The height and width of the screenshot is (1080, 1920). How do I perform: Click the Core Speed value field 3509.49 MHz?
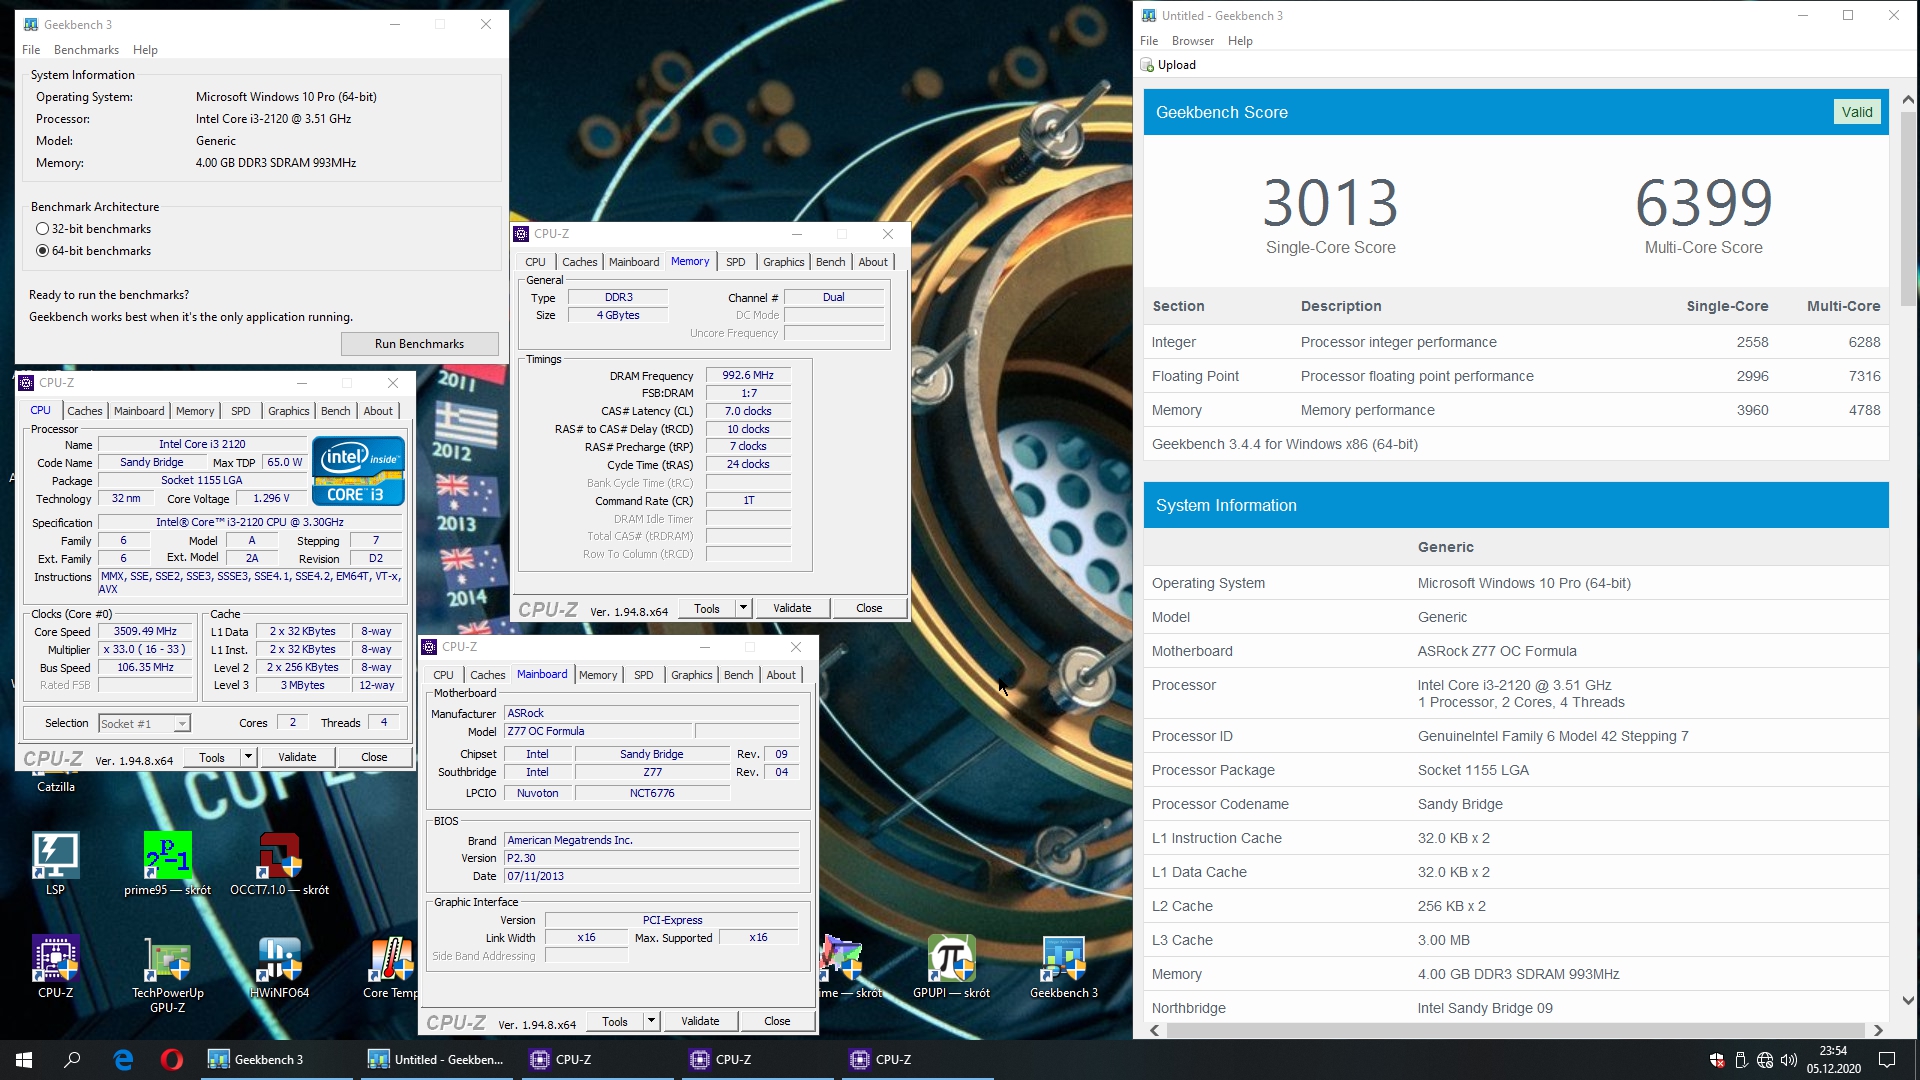point(145,632)
